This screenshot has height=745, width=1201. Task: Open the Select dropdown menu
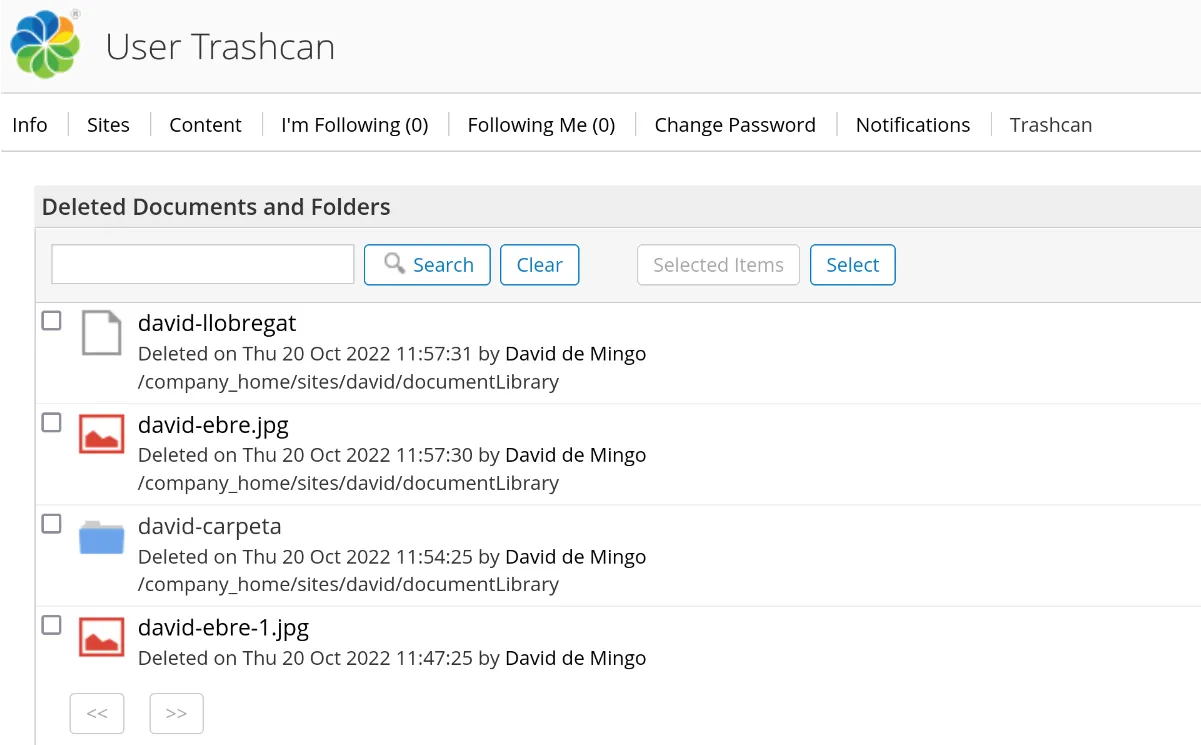coord(852,265)
